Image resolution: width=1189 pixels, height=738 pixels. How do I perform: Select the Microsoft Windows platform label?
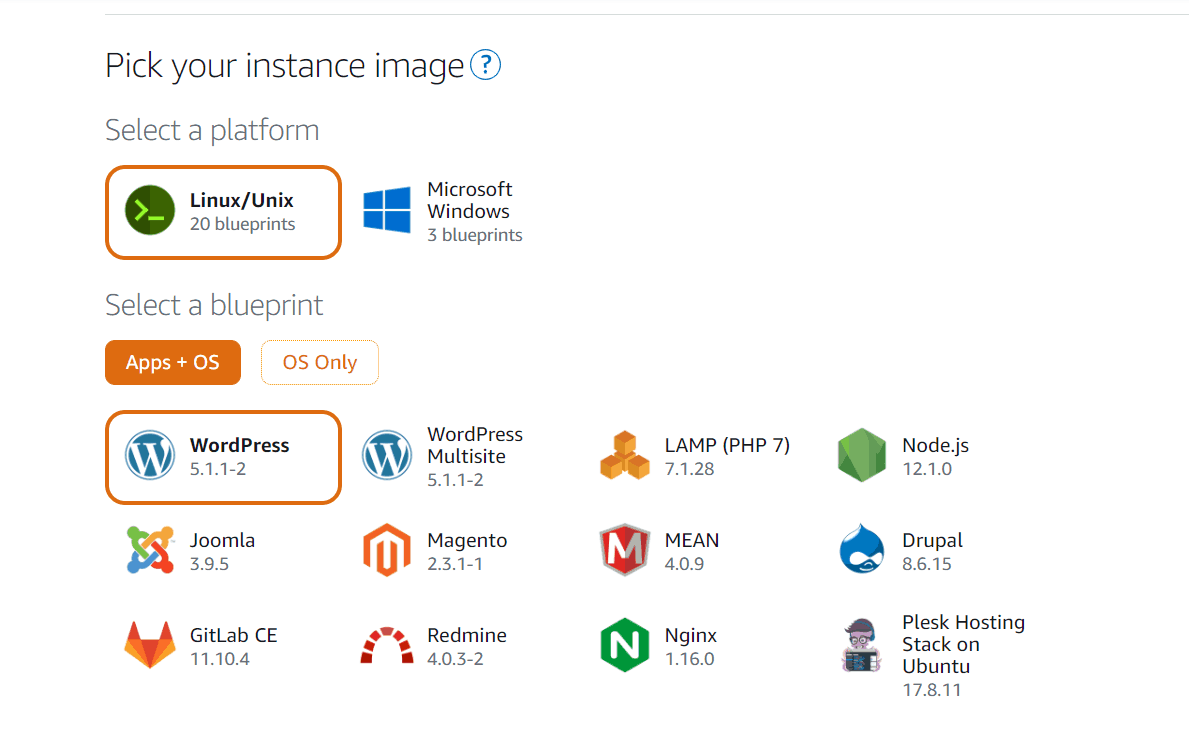click(469, 200)
